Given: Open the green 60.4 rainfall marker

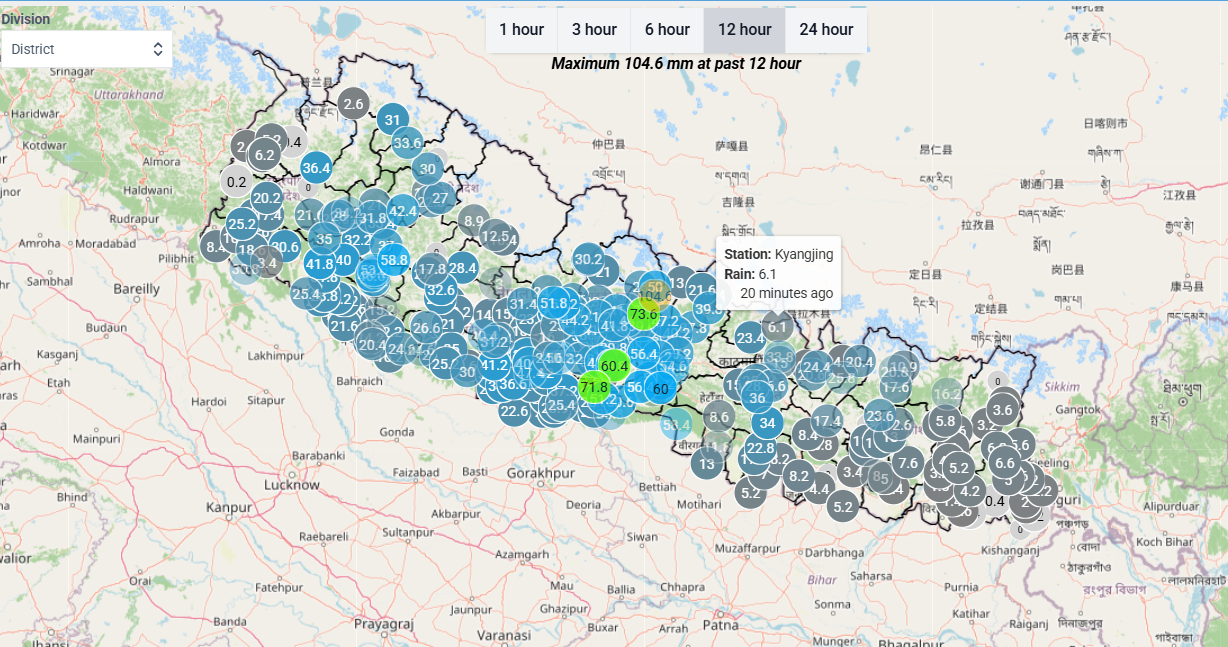Looking at the screenshot, I should 614,366.
